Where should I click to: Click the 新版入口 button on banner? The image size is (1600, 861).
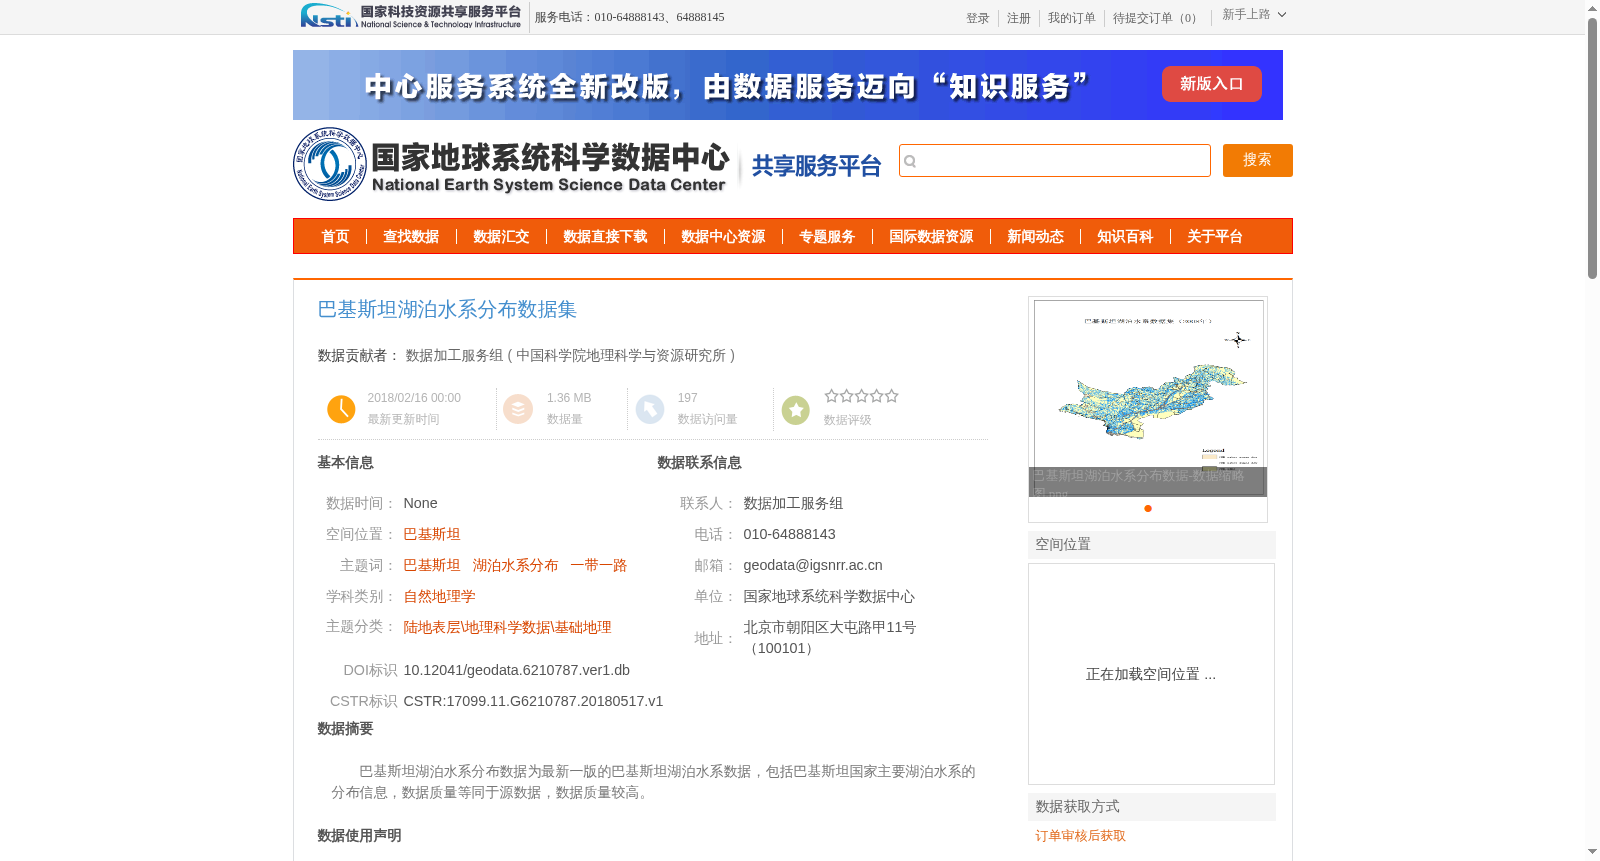(1211, 84)
